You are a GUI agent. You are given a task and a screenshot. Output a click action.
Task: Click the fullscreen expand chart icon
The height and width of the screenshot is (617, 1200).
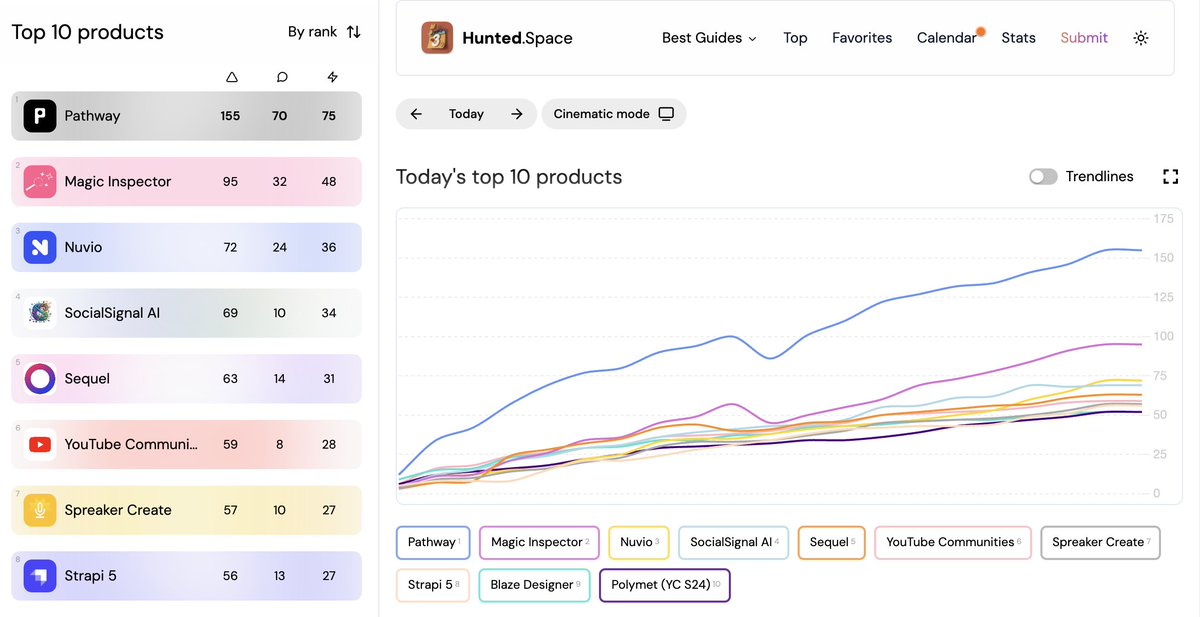pyautogui.click(x=1171, y=177)
